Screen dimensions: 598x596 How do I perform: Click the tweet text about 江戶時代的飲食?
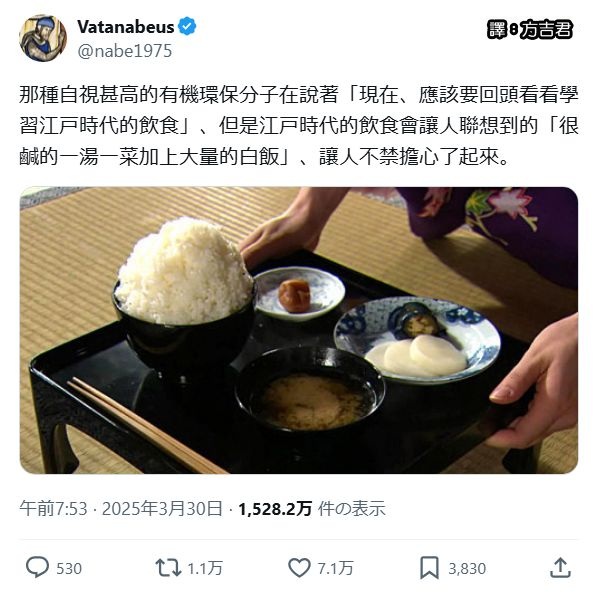click(x=299, y=125)
